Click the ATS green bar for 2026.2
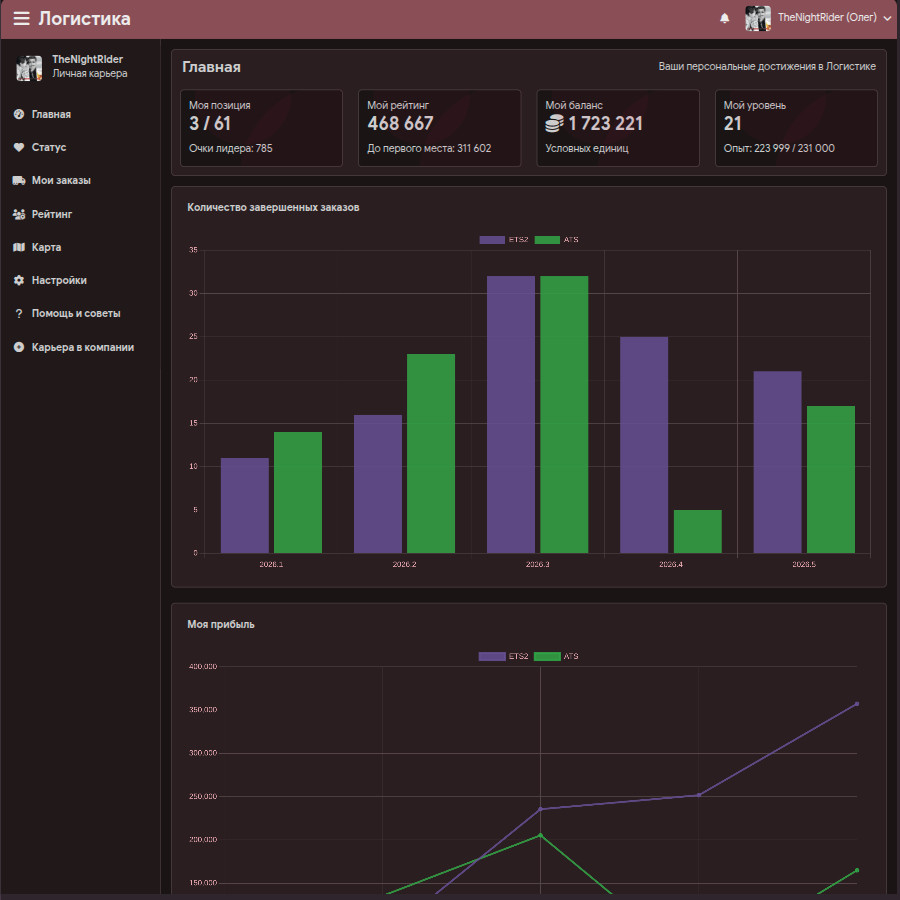900x900 pixels. [431, 453]
